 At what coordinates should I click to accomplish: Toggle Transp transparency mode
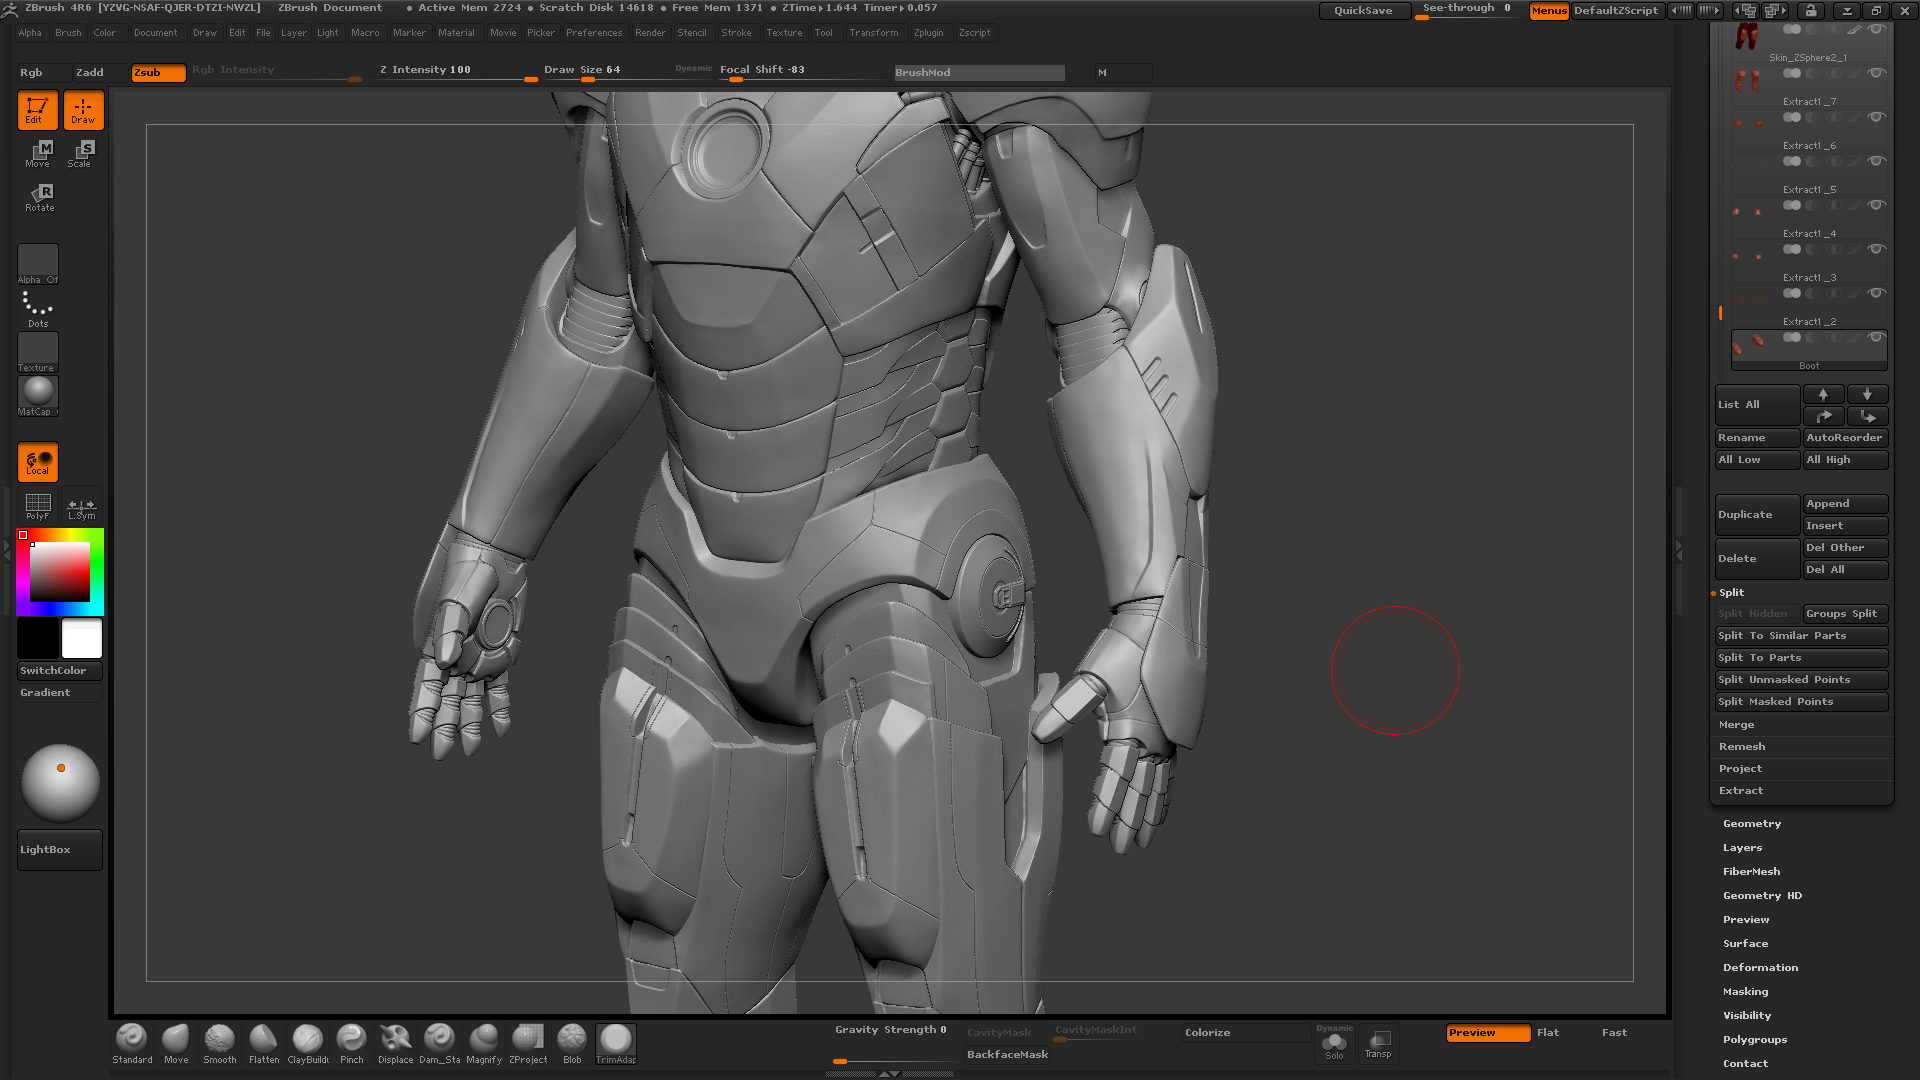click(x=1378, y=1045)
